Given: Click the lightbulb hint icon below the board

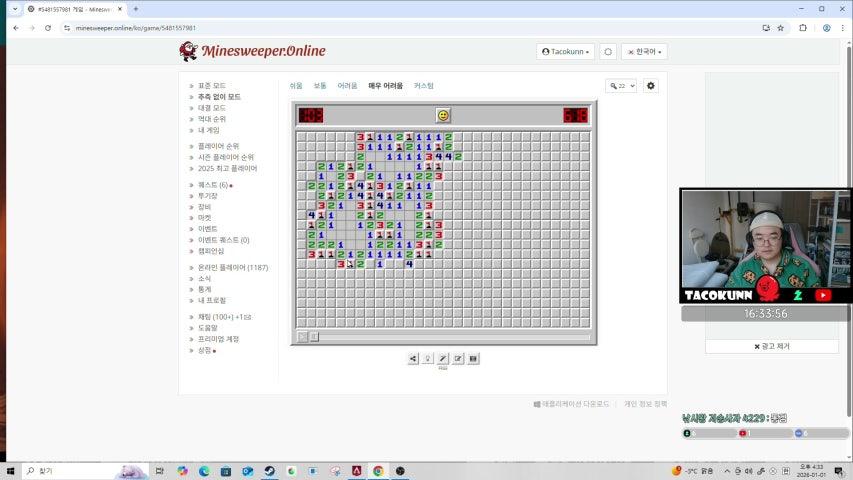Looking at the screenshot, I should tap(428, 359).
